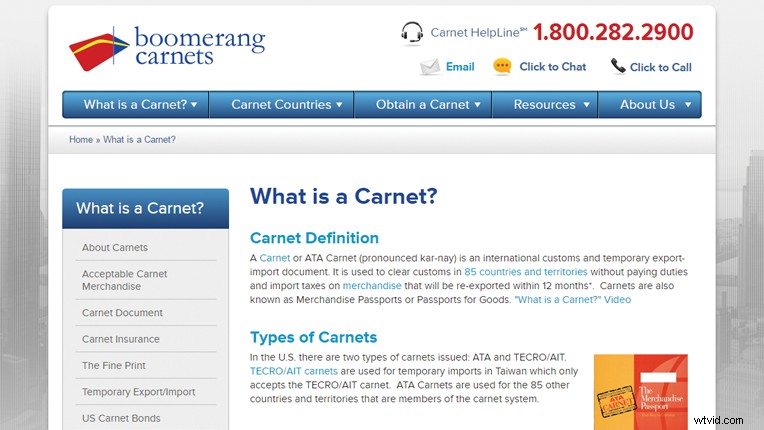The width and height of the screenshot is (764, 430).
Task: Click the Boomerang Carnets logo
Action: click(167, 48)
